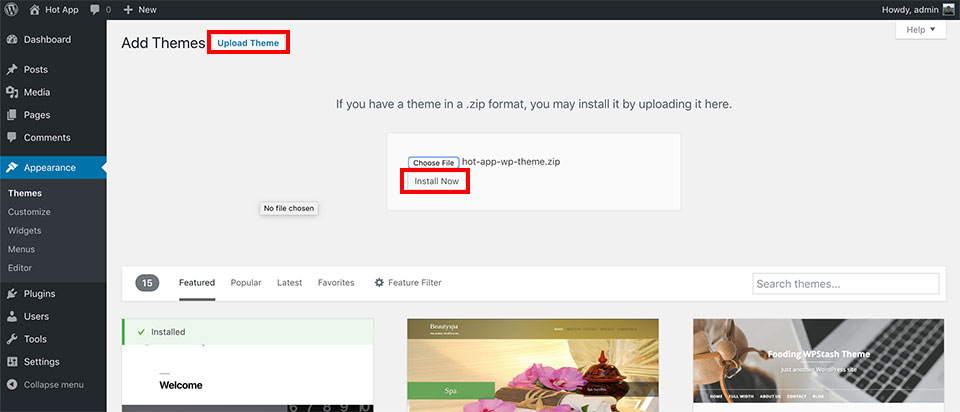Click the Collapse menu label
Viewport: 960px width, 412px height.
tap(54, 385)
